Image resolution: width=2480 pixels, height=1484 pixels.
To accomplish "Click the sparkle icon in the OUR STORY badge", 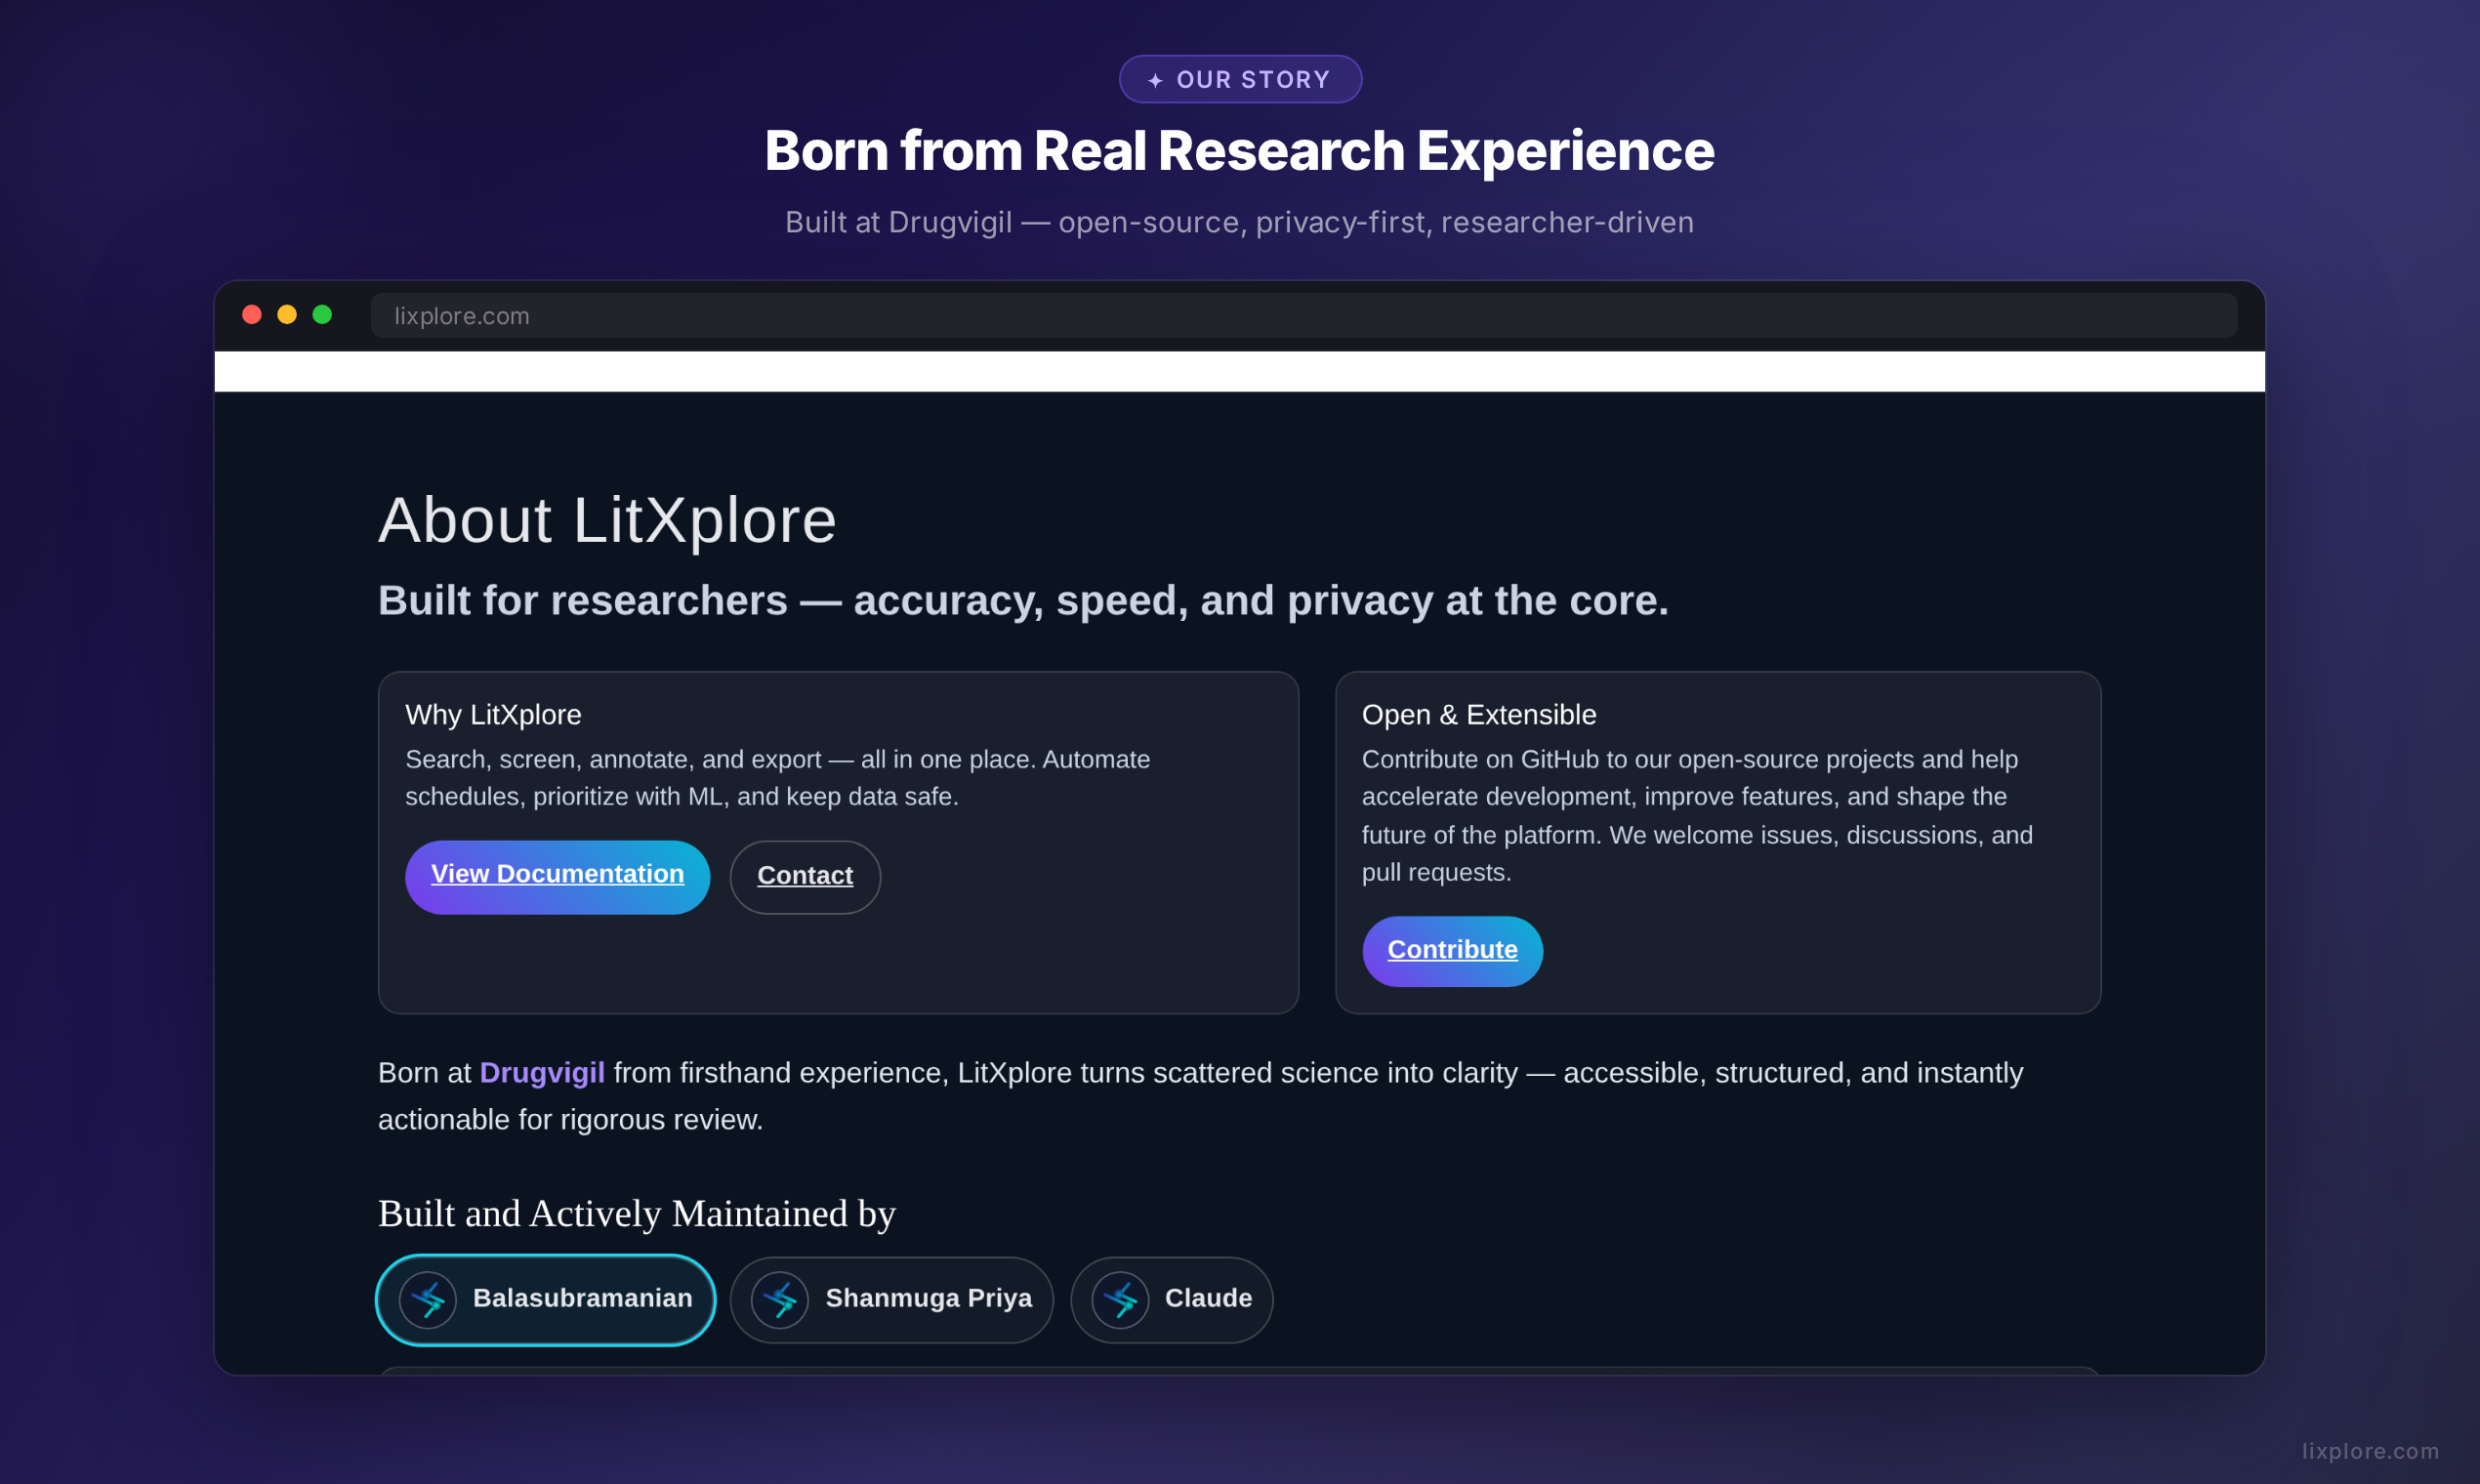I will click(1155, 78).
